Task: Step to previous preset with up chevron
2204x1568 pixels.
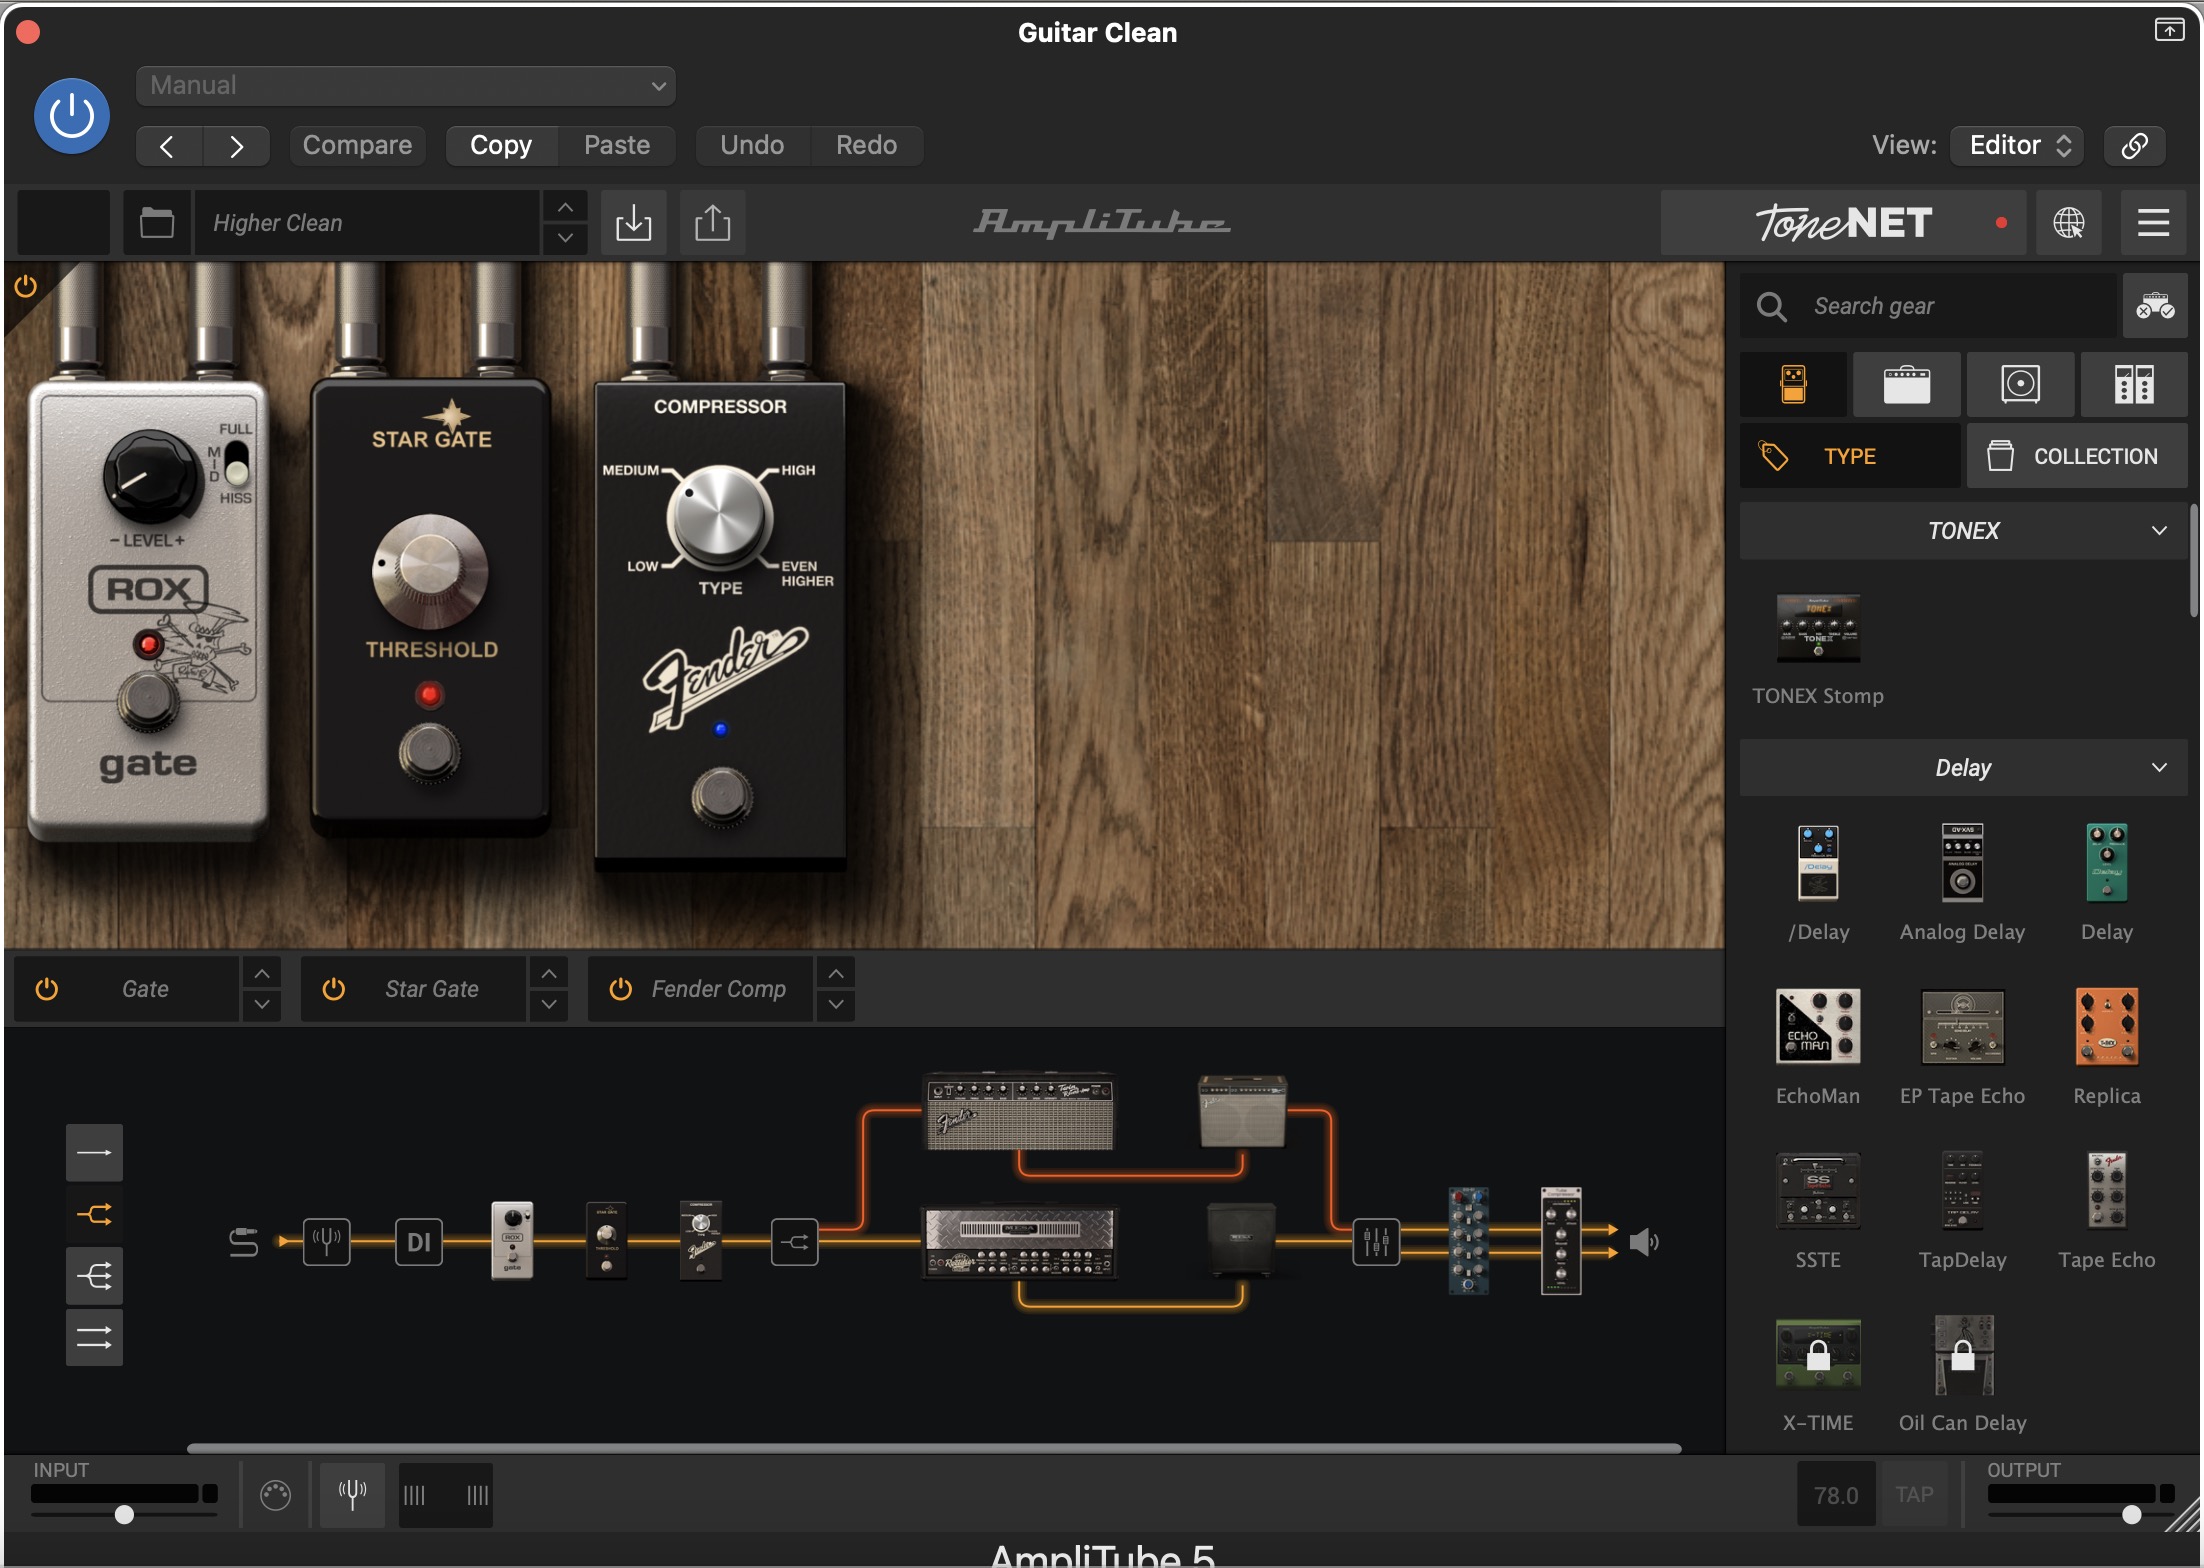Action: 565,208
